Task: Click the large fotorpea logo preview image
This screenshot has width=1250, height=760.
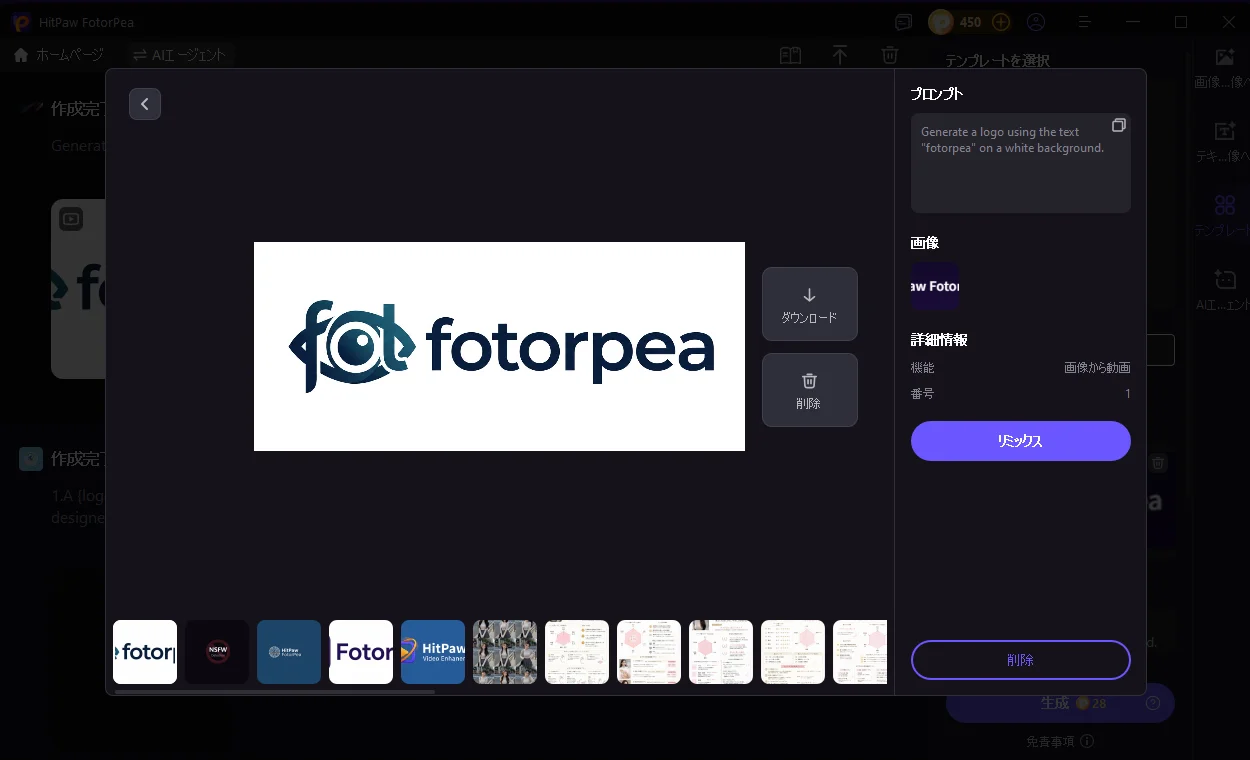Action: tap(499, 346)
